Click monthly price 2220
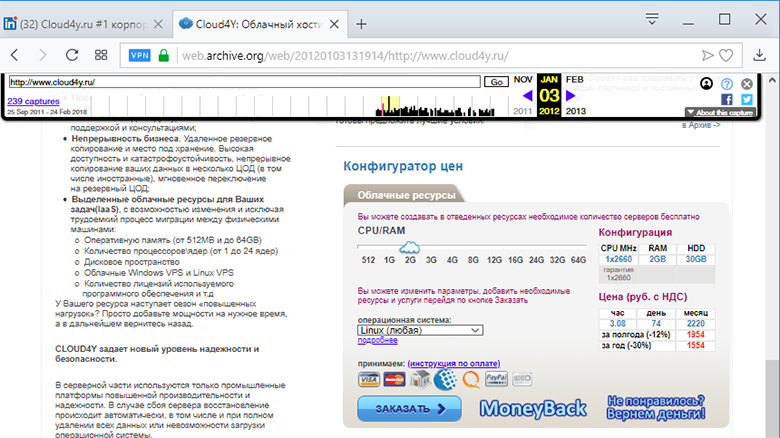The width and height of the screenshot is (780, 438). (x=695, y=324)
